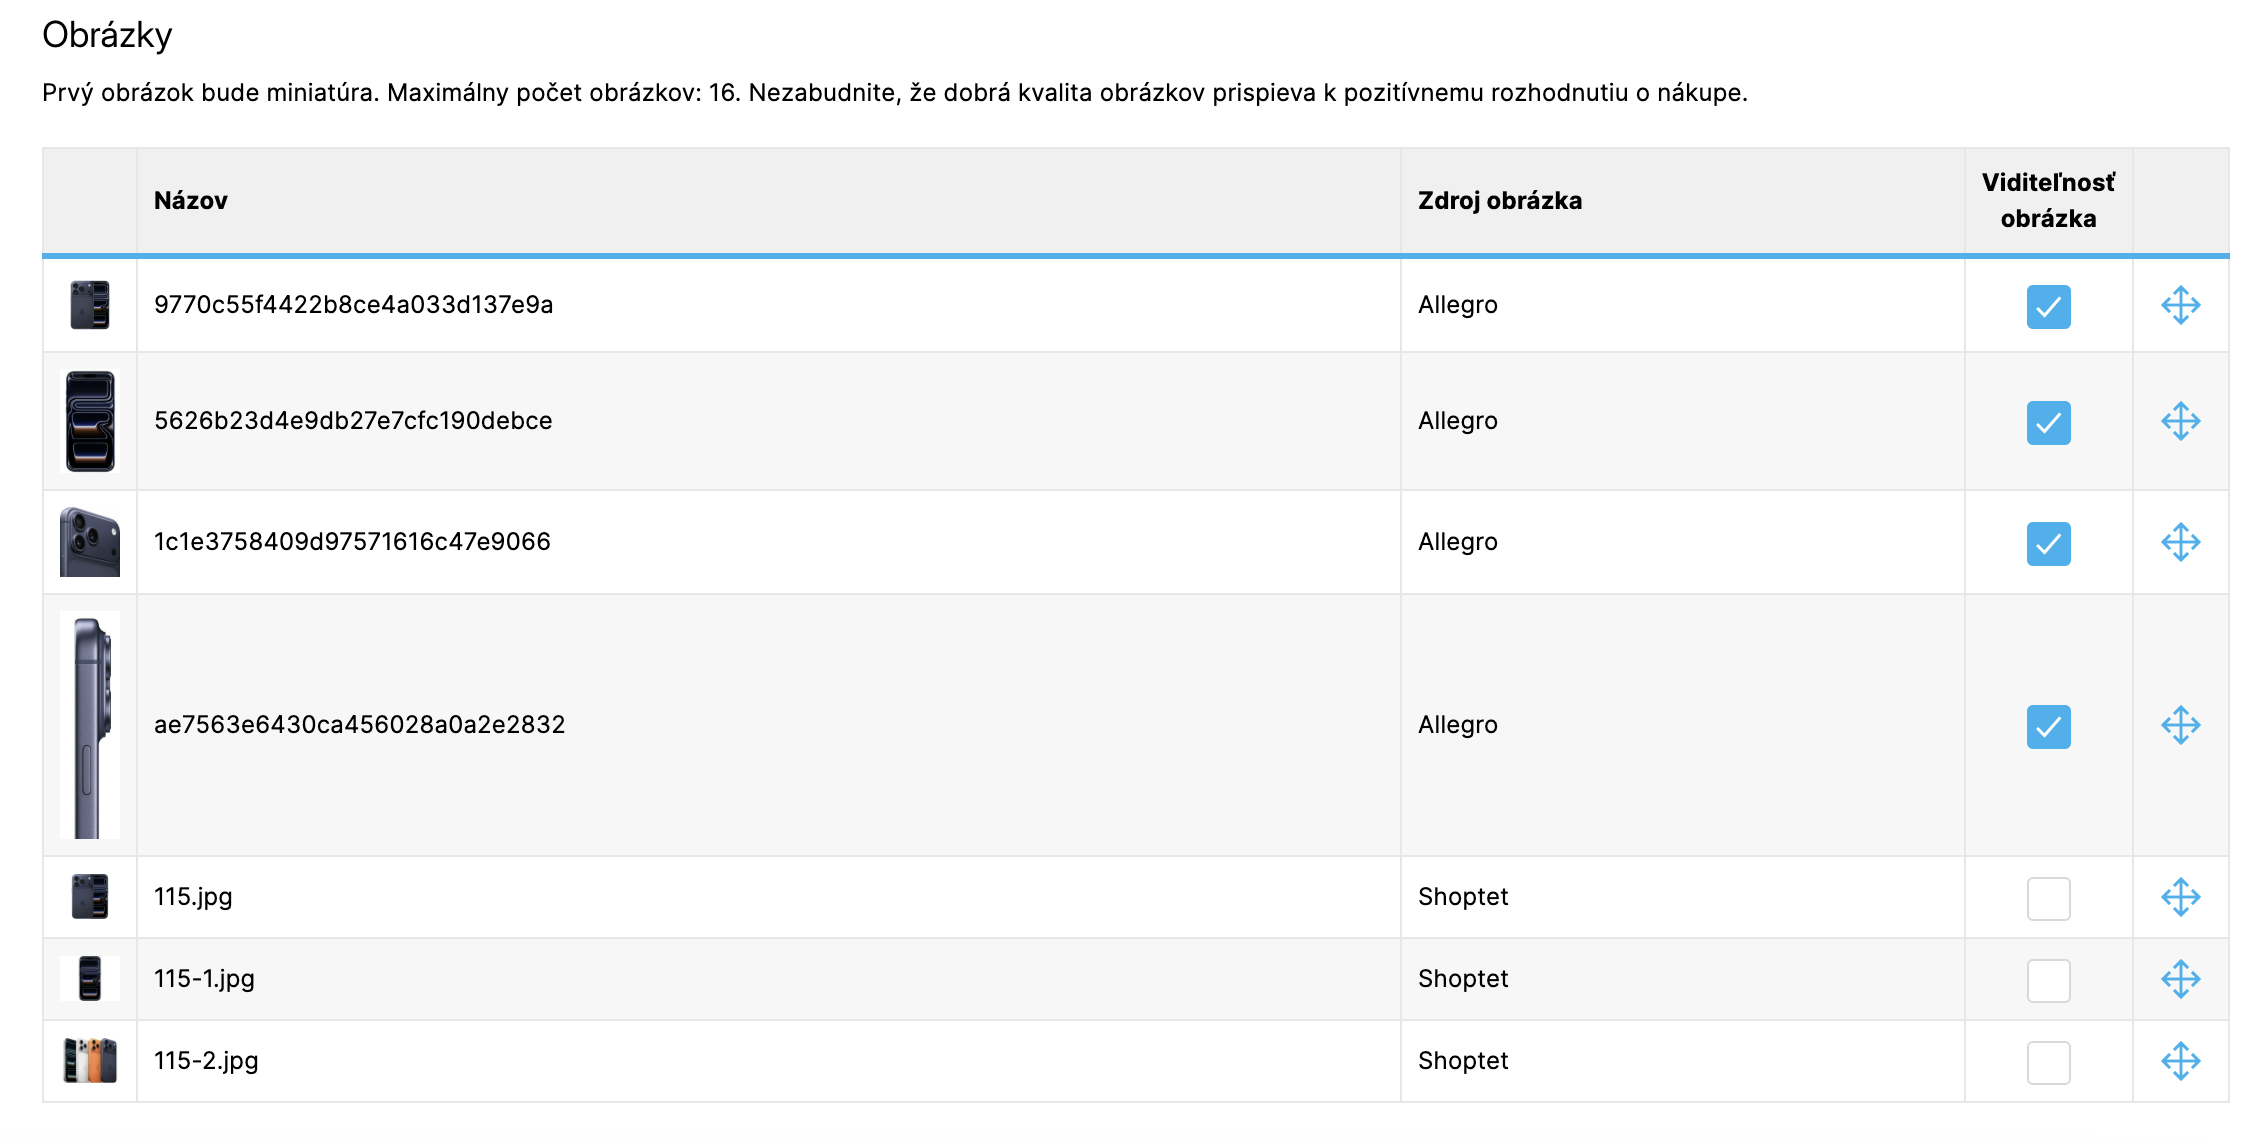Click move handle for 115.jpg row
Viewport: 2260px width, 1144px height.
[2180, 897]
